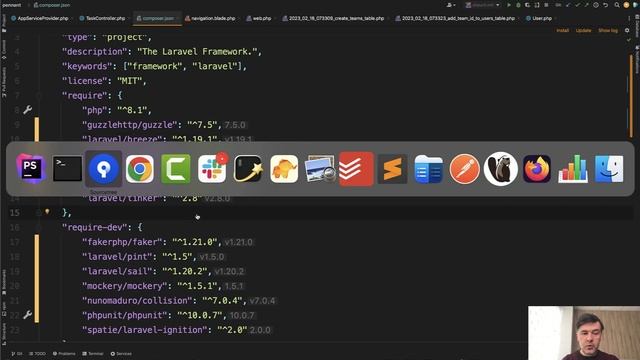Open Firefox from the dock
The height and width of the screenshot is (360, 640).
(537, 169)
